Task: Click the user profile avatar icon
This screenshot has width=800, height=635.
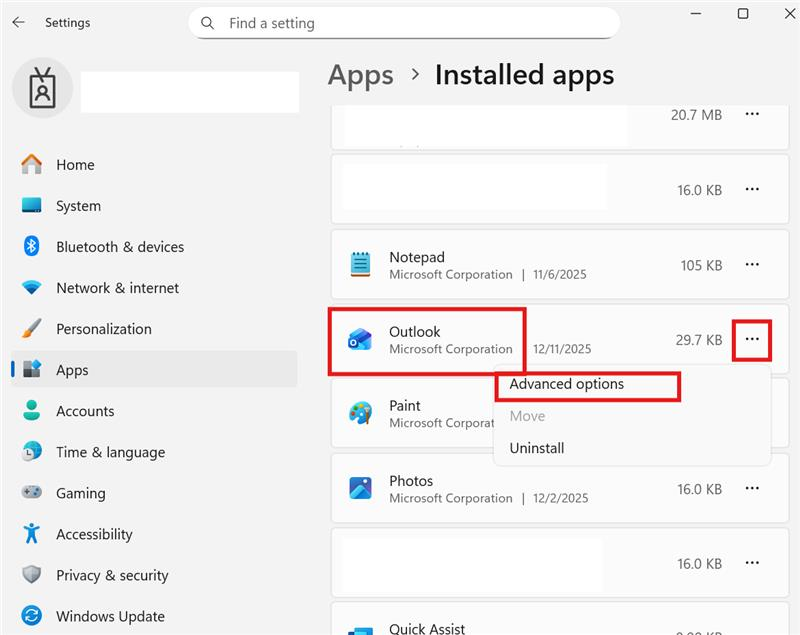Action: point(42,88)
